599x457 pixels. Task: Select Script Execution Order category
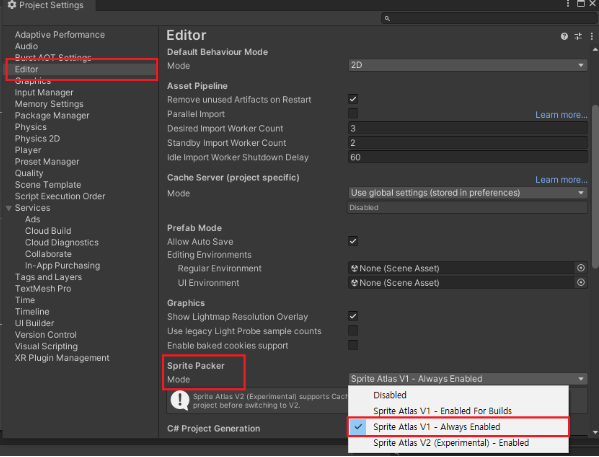(60, 196)
